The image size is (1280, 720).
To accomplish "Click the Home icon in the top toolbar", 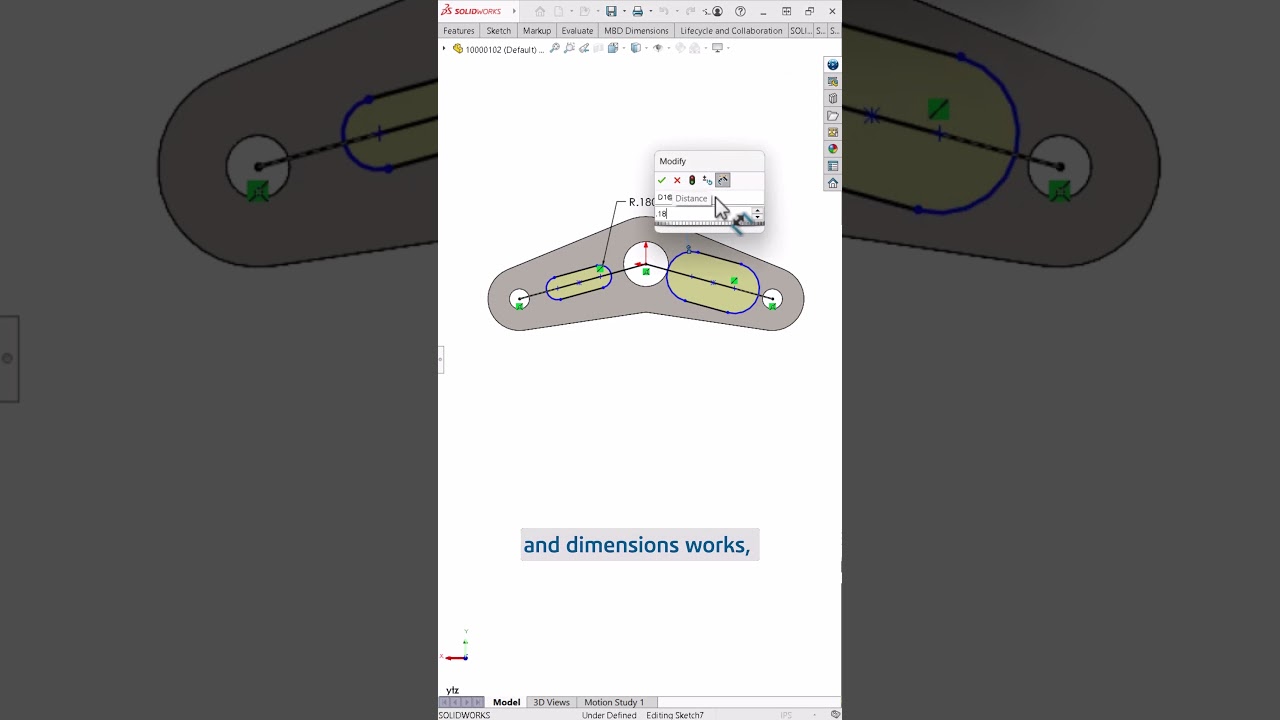I will (x=540, y=11).
